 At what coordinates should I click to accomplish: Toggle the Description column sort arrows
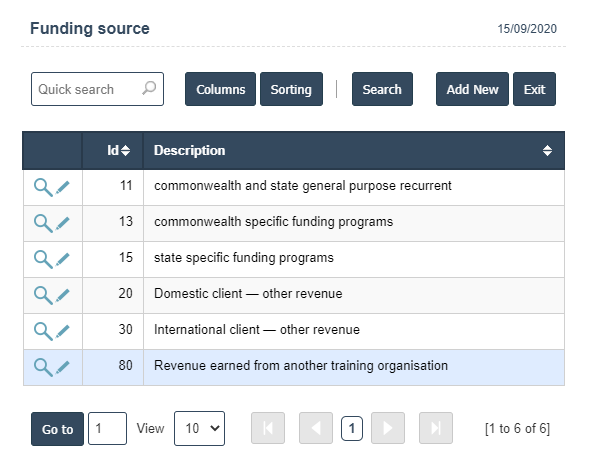tap(547, 151)
